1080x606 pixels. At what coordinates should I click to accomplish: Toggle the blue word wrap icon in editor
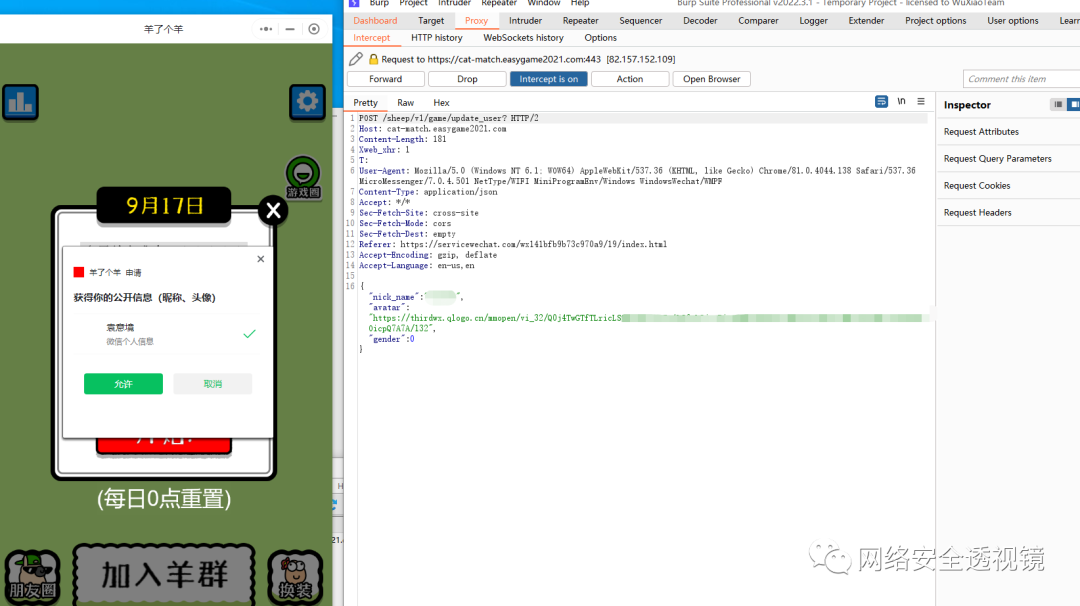pyautogui.click(x=881, y=101)
